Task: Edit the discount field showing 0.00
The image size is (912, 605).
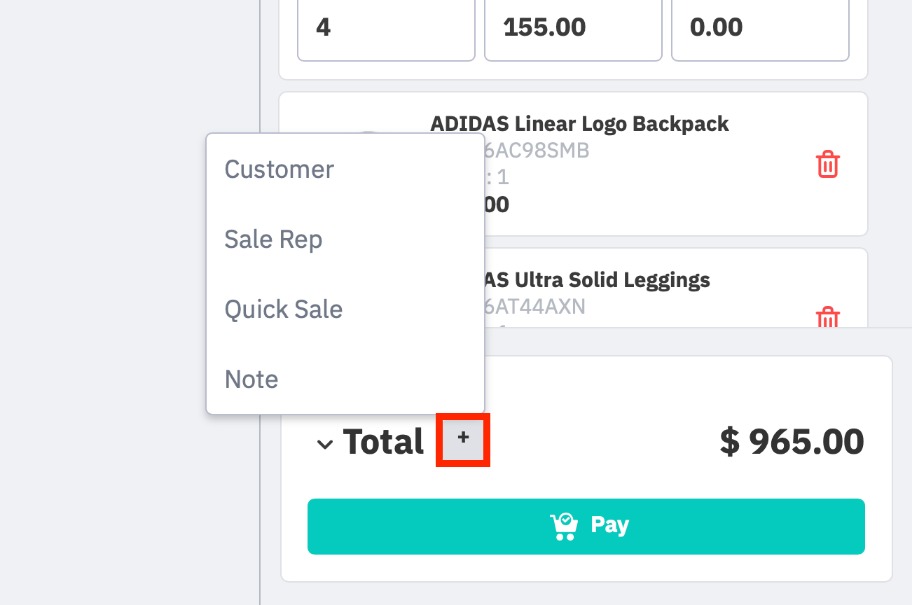Action: (760, 27)
